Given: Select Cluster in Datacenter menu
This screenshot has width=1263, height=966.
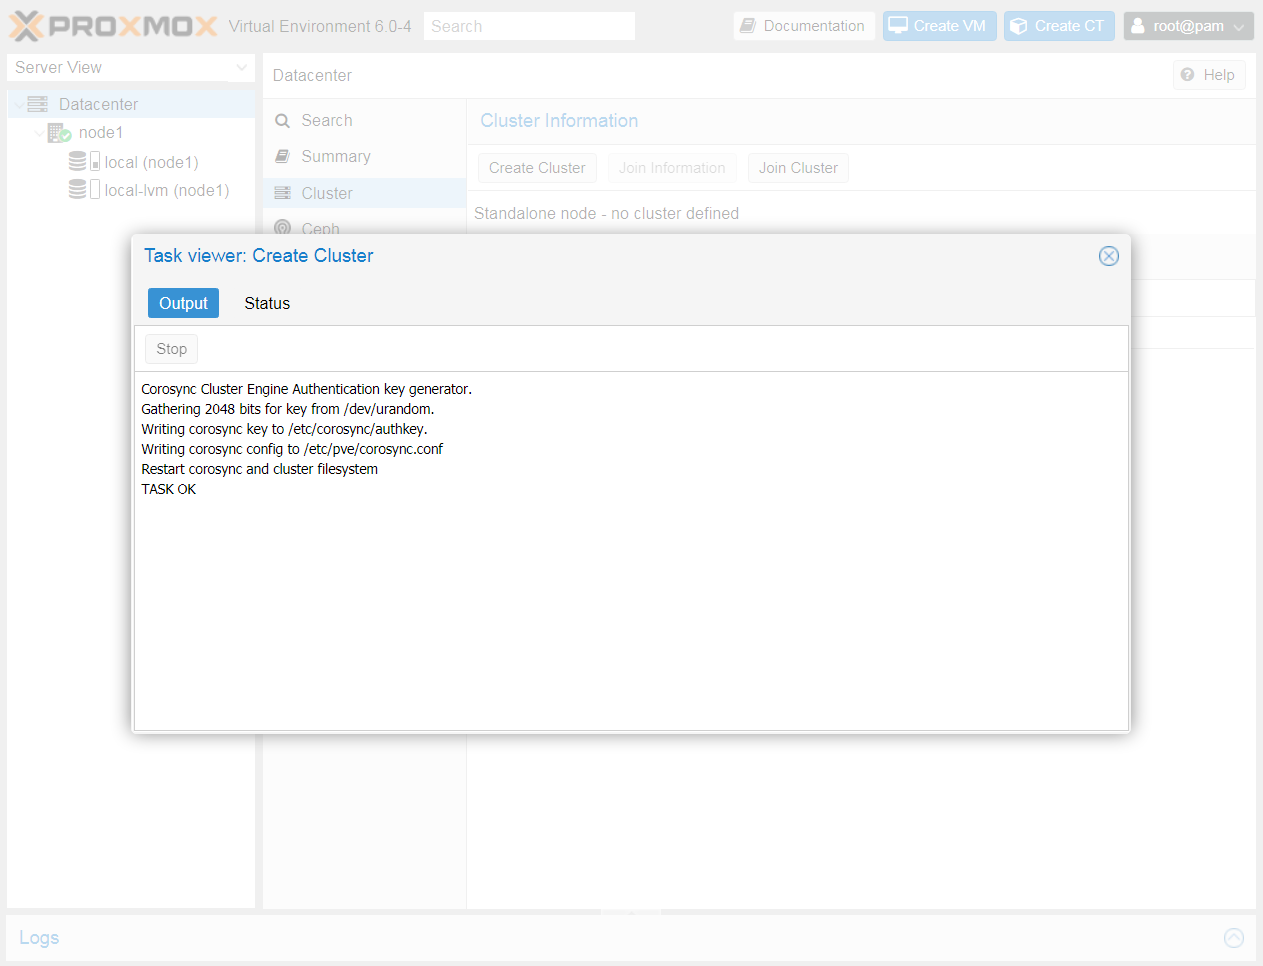Looking at the screenshot, I should click(x=364, y=193).
